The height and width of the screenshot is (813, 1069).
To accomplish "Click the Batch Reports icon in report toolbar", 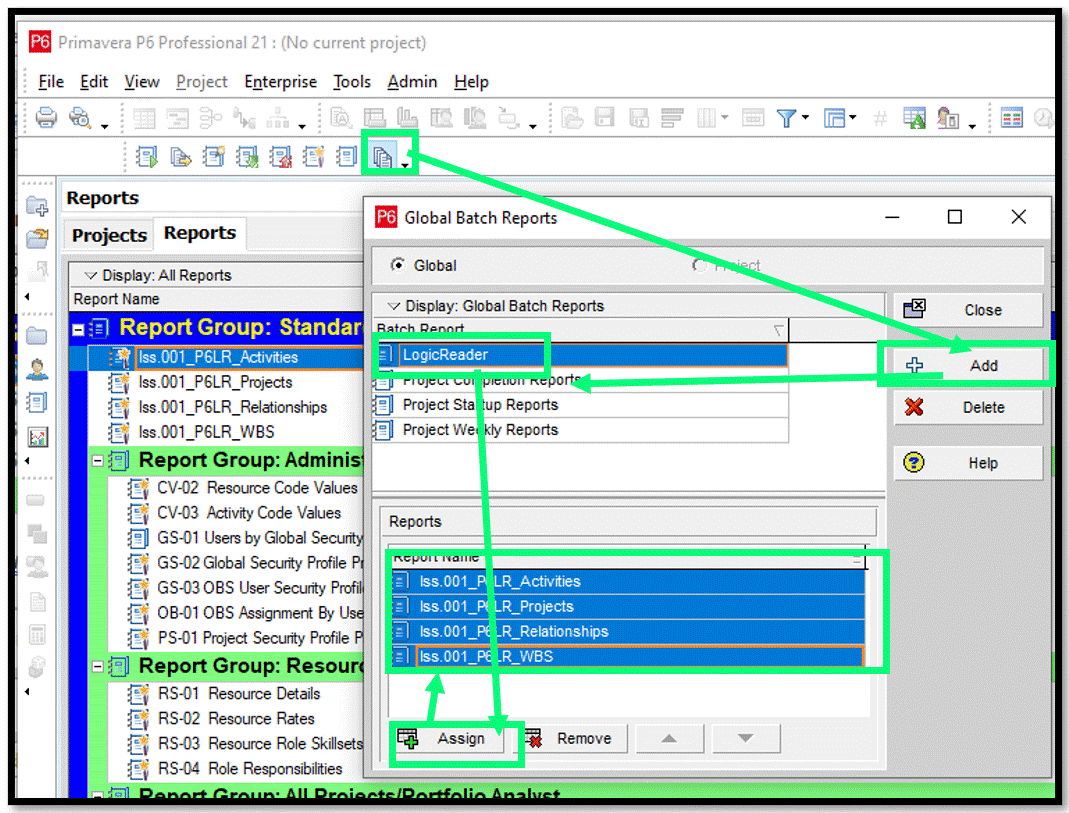I will click(x=382, y=157).
